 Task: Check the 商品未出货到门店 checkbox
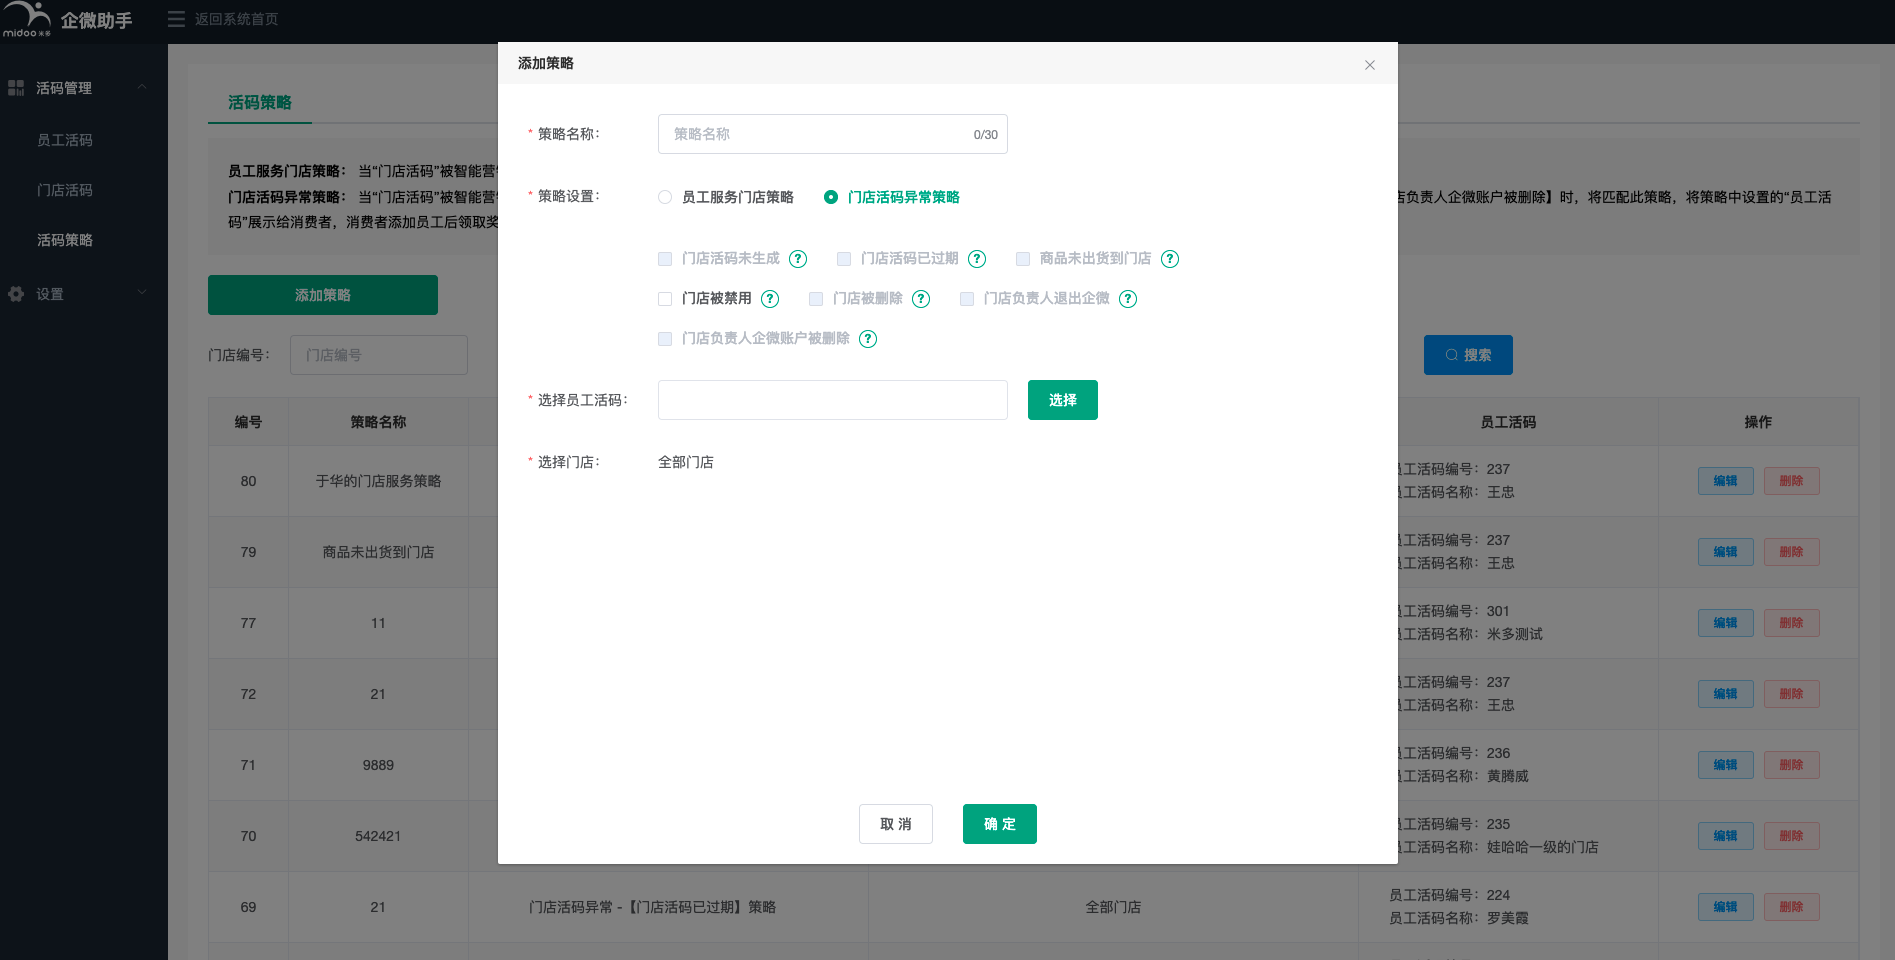[x=1023, y=259]
